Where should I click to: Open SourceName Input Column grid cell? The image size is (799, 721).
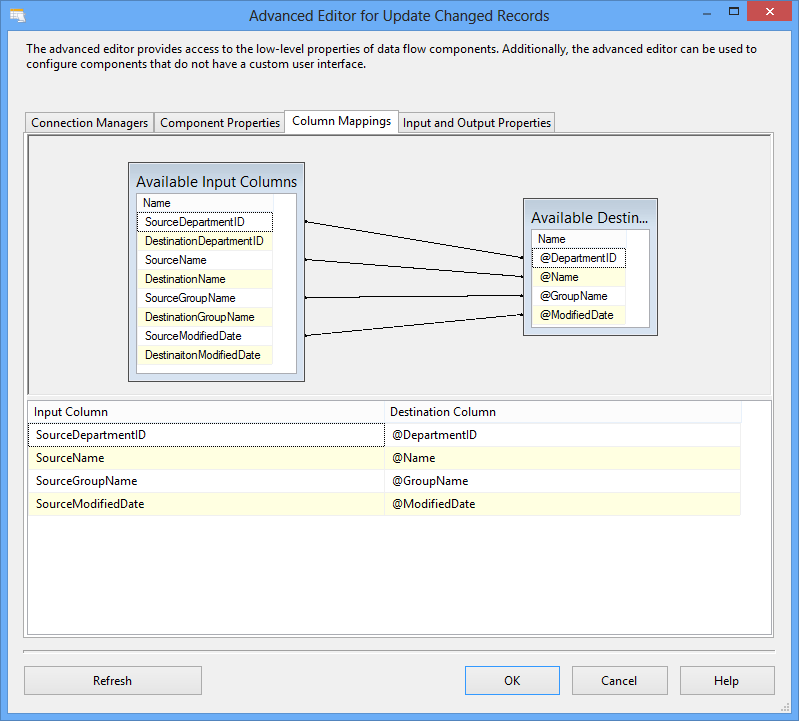click(206, 458)
